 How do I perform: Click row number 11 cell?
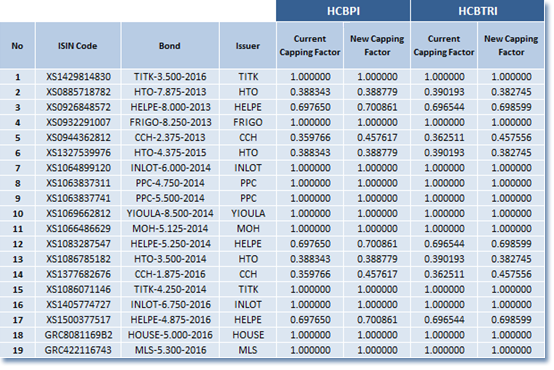click(x=17, y=229)
